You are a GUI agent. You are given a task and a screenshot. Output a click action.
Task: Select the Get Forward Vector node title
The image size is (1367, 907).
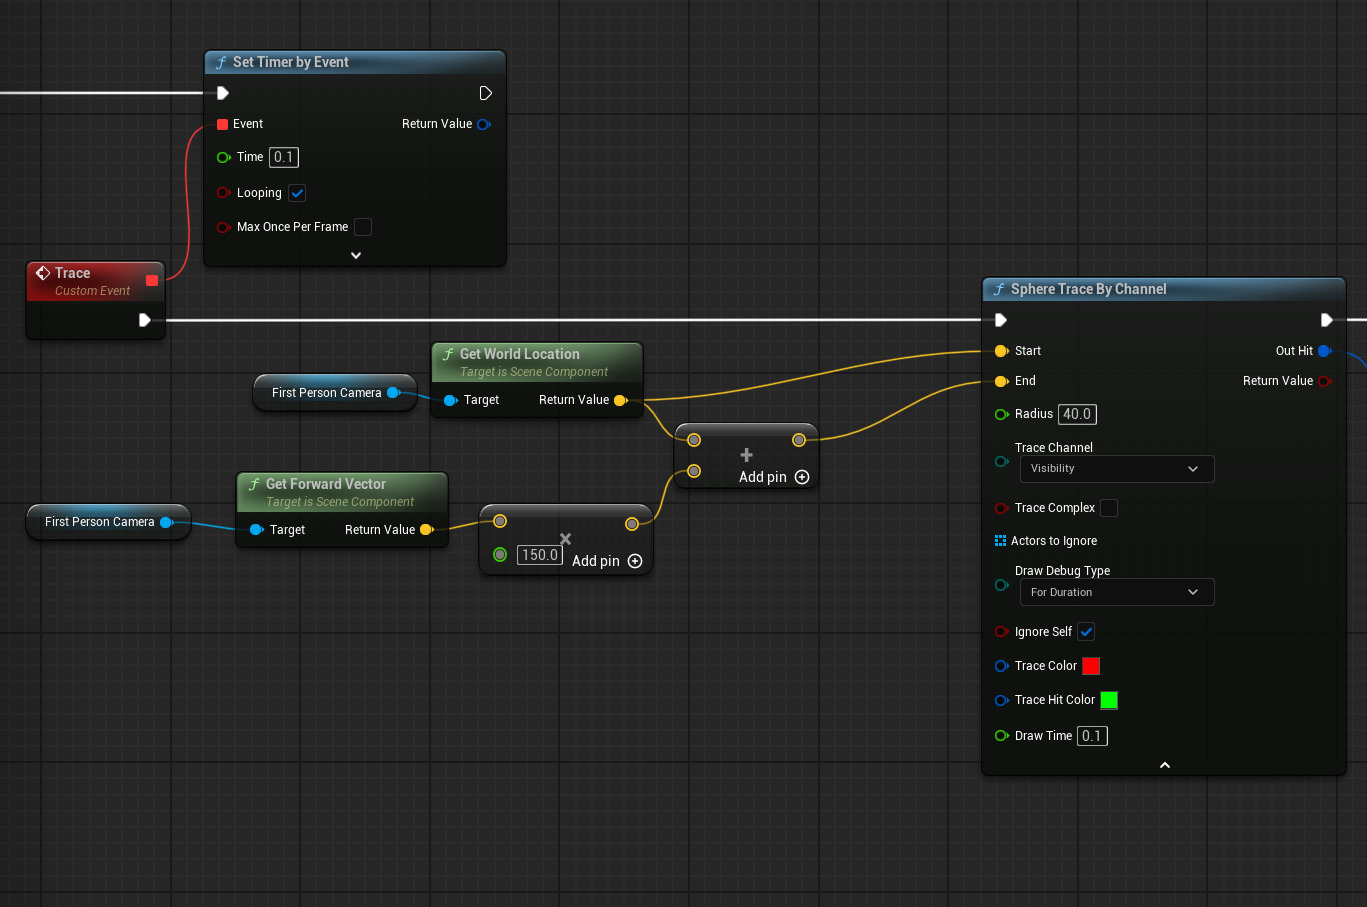[x=325, y=484]
